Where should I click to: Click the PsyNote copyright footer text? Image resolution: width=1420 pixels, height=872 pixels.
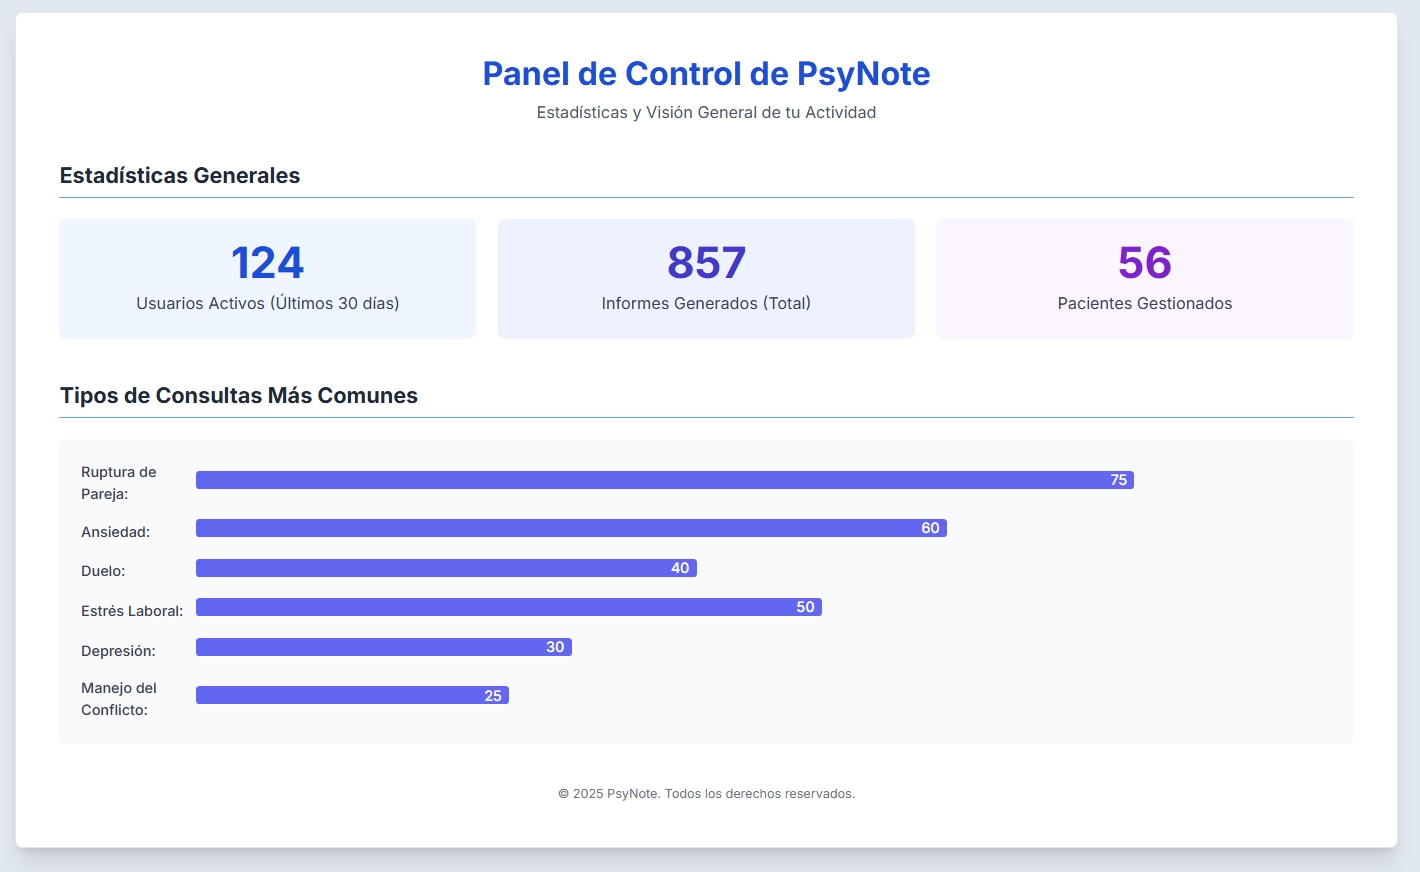[706, 793]
